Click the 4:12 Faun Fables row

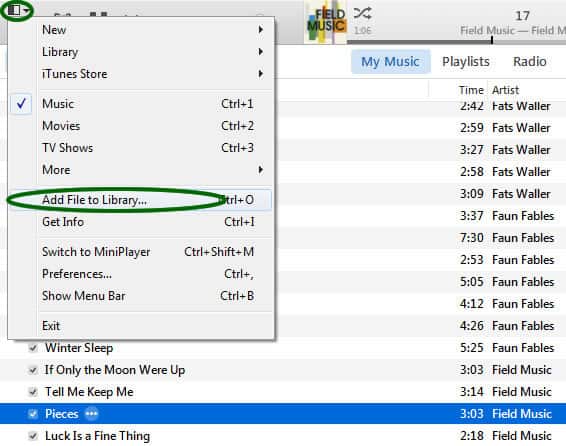click(x=420, y=304)
